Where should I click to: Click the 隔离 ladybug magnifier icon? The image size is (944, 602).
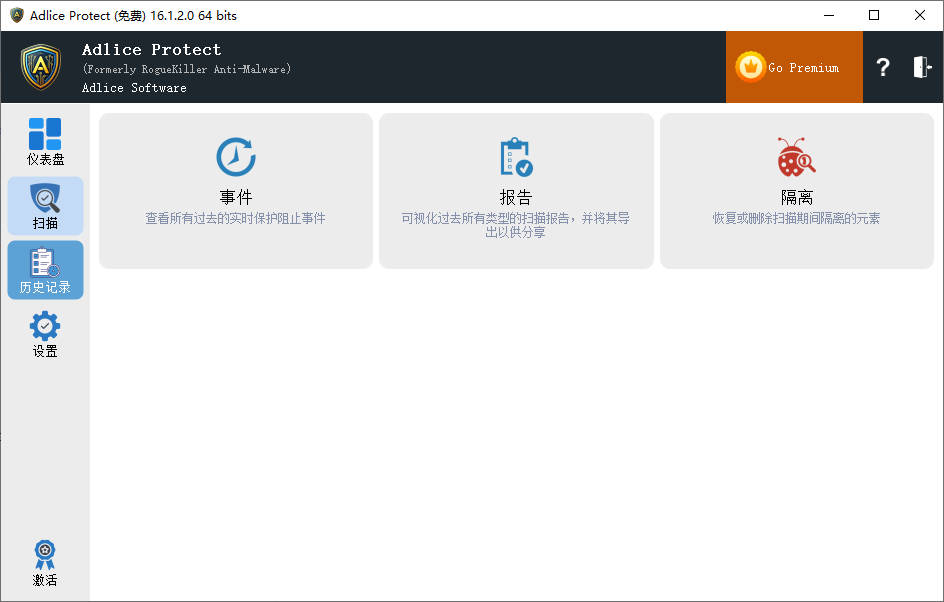[796, 157]
